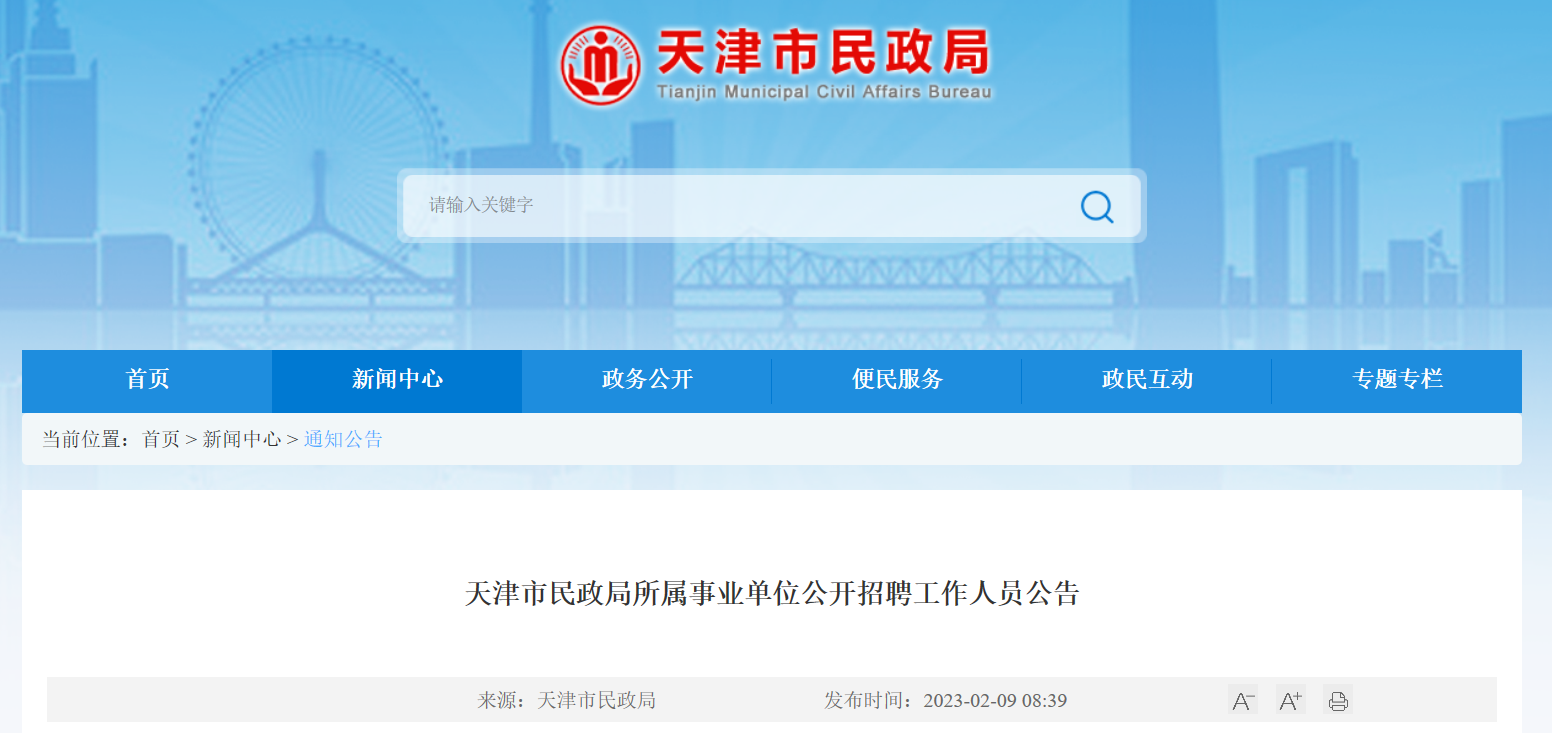Open the 首页 navigation tab
This screenshot has height=733, width=1552.
coord(147,380)
